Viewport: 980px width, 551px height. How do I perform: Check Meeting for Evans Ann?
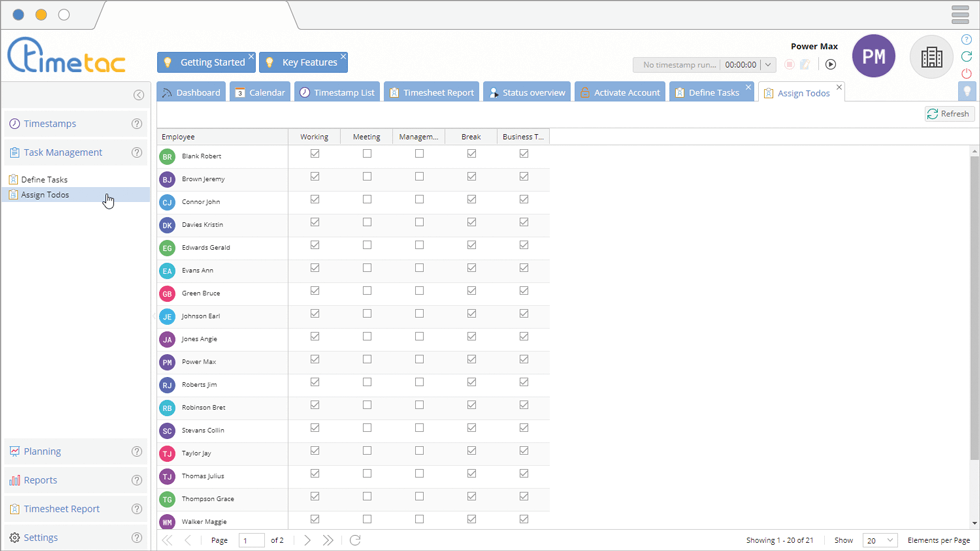click(368, 268)
